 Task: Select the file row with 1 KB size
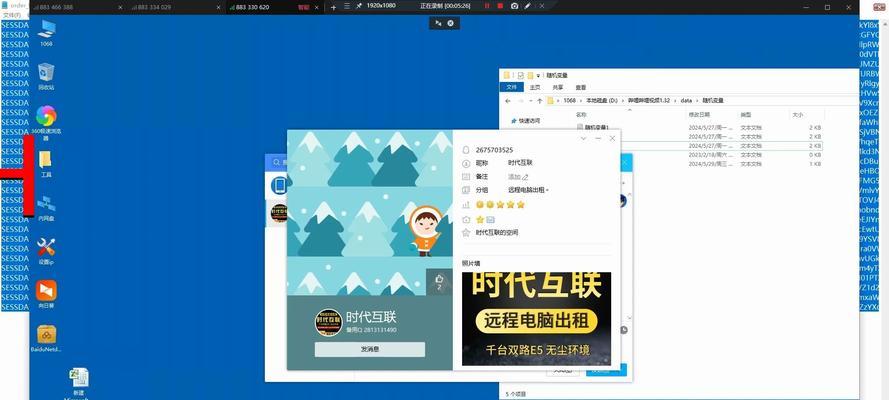coord(721,164)
